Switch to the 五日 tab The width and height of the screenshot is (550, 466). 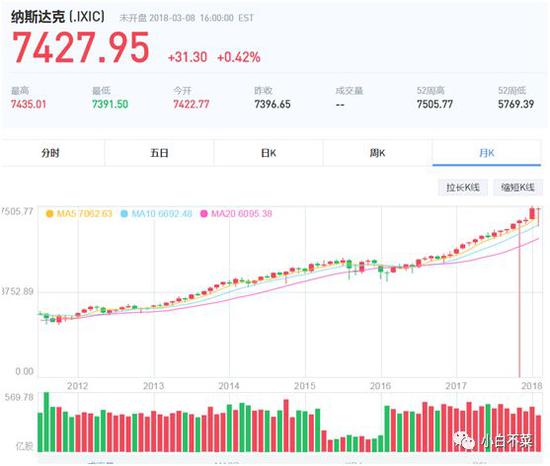coord(160,153)
